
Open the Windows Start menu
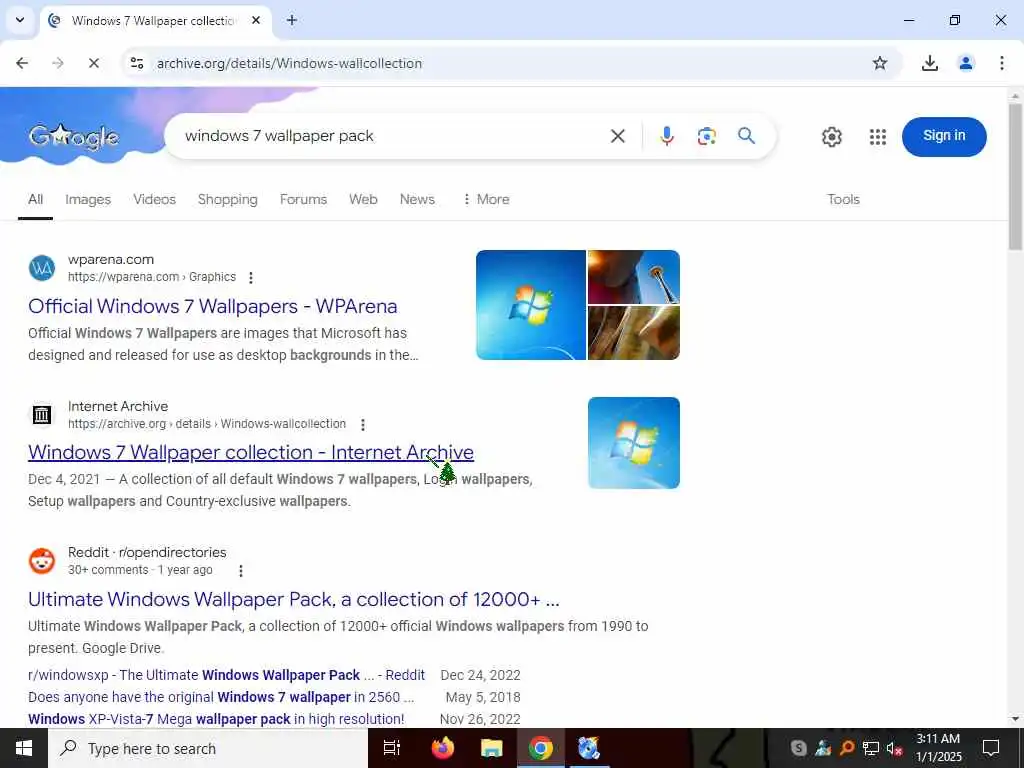tap(24, 748)
